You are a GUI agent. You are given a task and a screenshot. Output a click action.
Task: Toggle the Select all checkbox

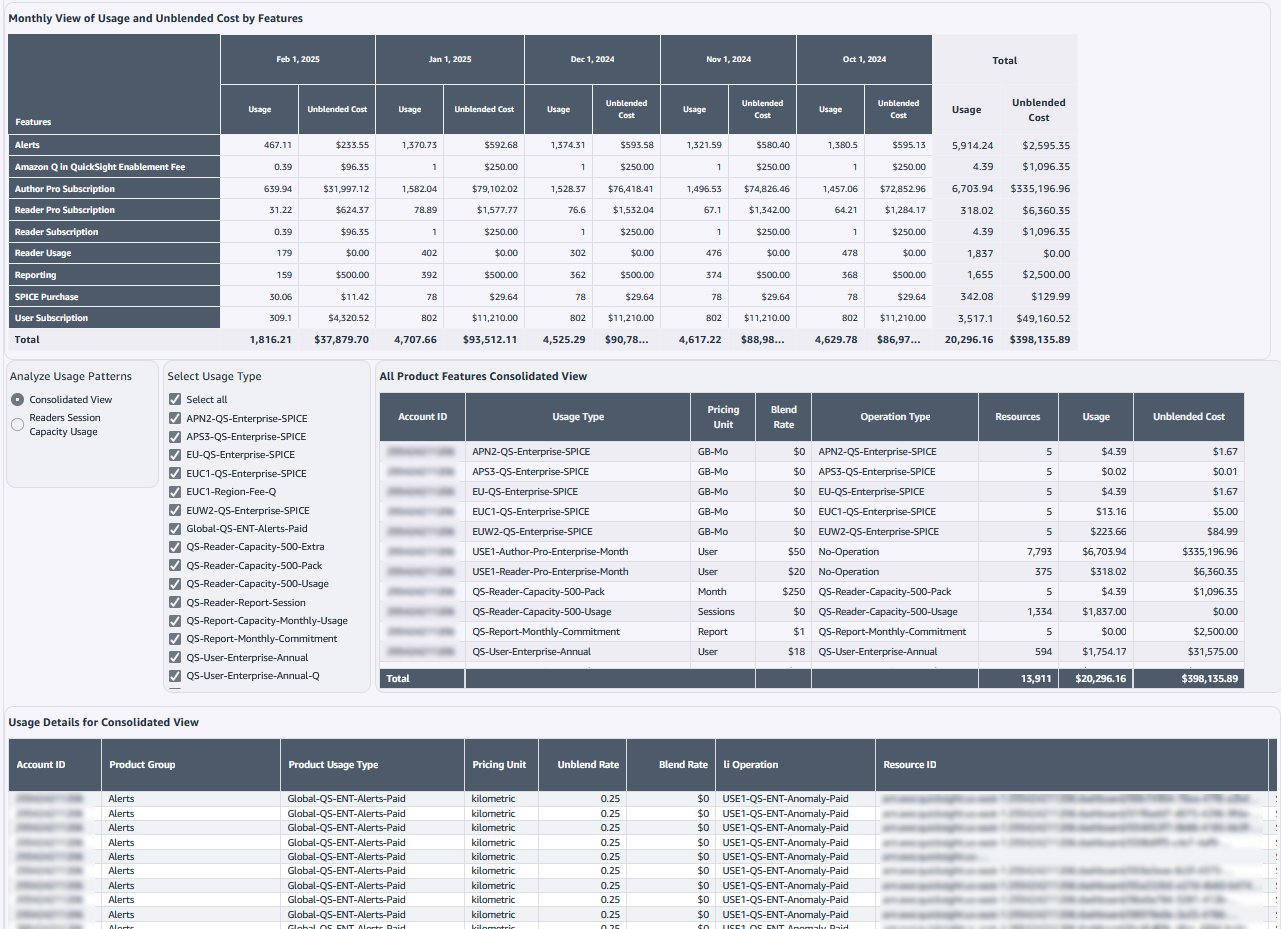(x=176, y=399)
